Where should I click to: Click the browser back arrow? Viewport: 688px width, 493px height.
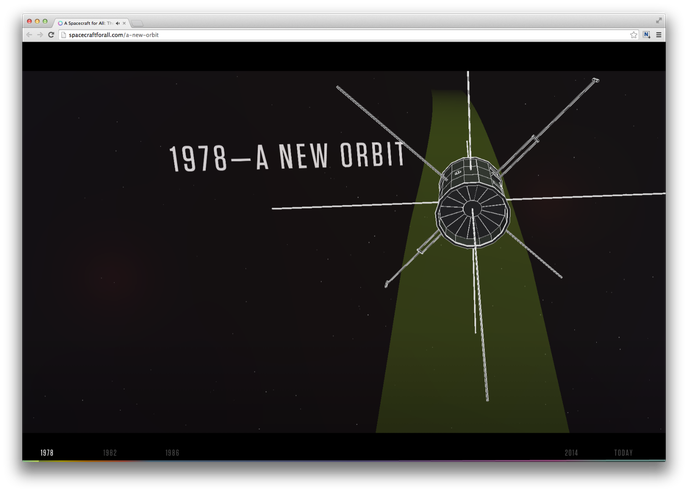[29, 35]
